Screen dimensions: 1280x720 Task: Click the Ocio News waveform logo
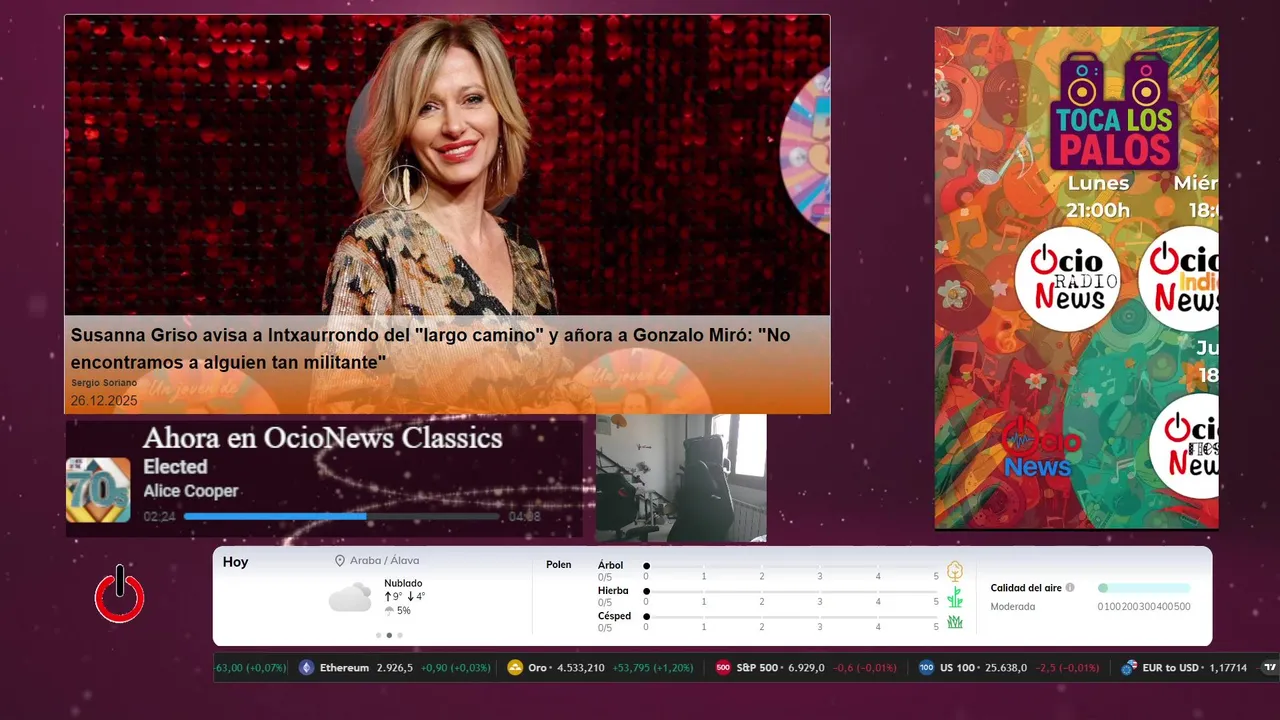1040,448
